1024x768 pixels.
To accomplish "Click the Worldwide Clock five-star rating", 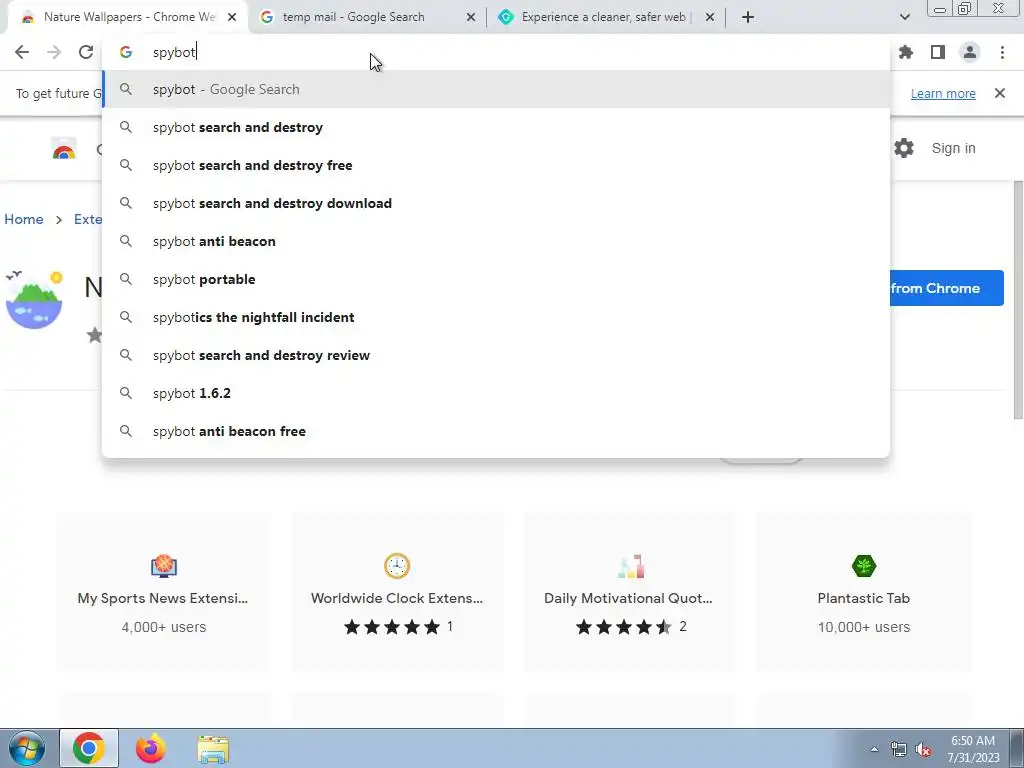I will click(392, 627).
